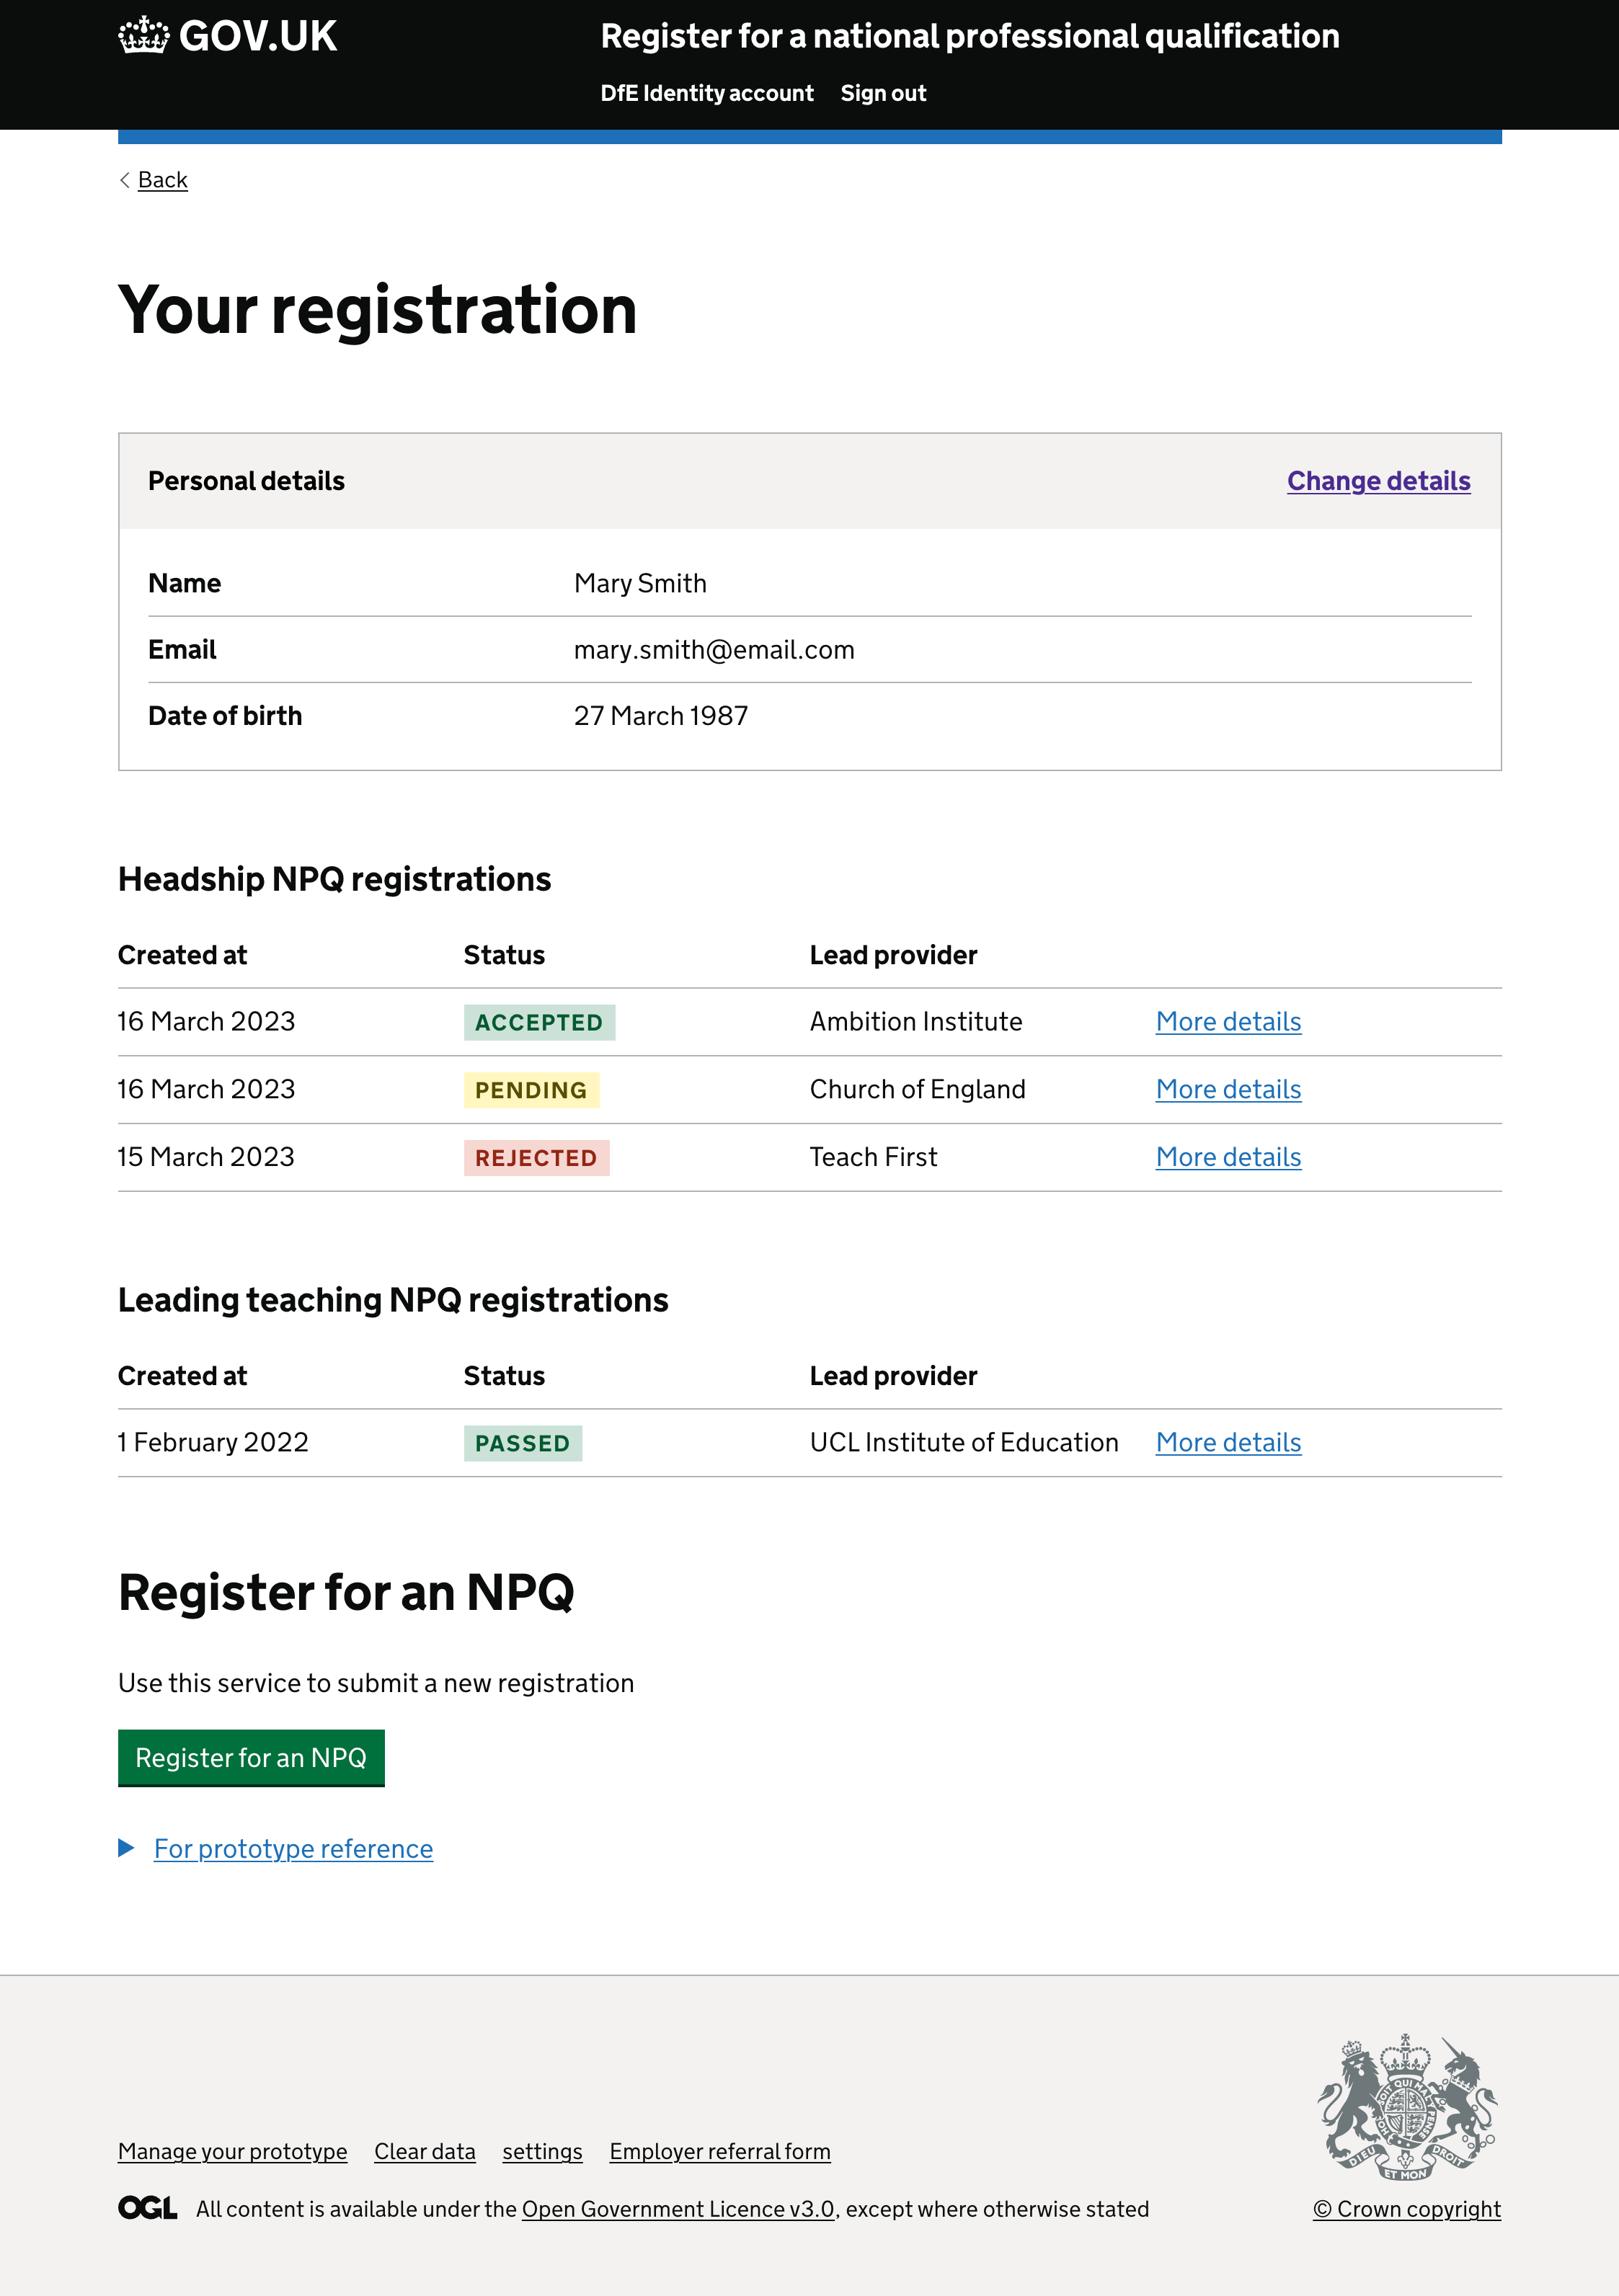Image resolution: width=1619 pixels, height=2296 pixels.
Task: Click the Change details link
Action: (x=1379, y=480)
